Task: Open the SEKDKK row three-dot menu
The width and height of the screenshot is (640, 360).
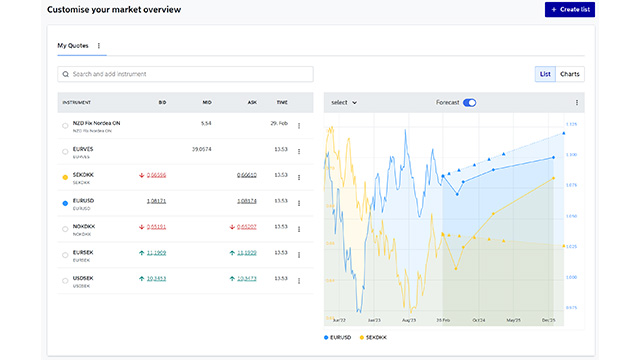Action: click(x=299, y=177)
